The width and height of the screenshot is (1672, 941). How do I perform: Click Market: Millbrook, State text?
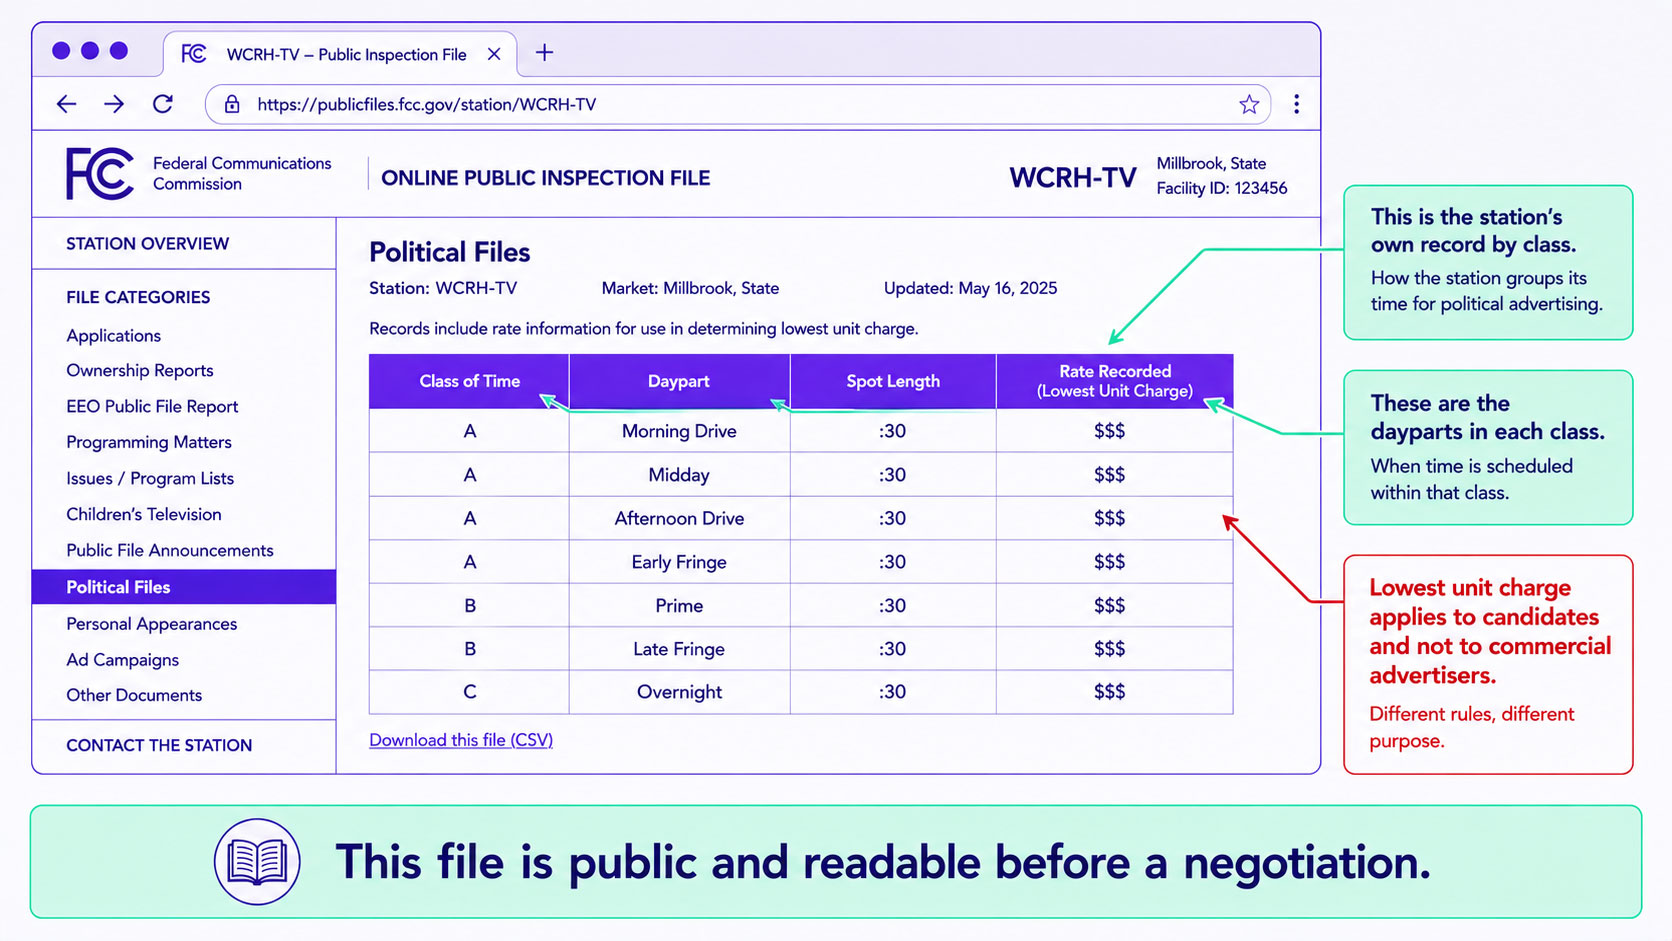coord(690,288)
